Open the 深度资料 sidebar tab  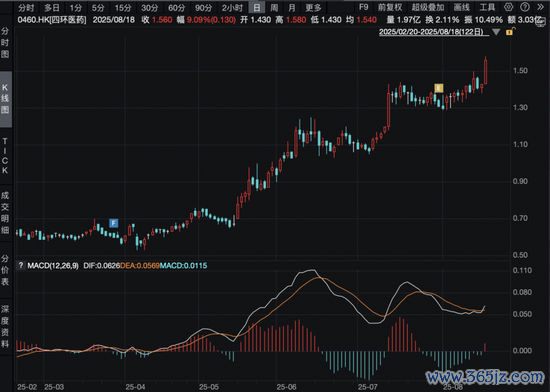5,326
